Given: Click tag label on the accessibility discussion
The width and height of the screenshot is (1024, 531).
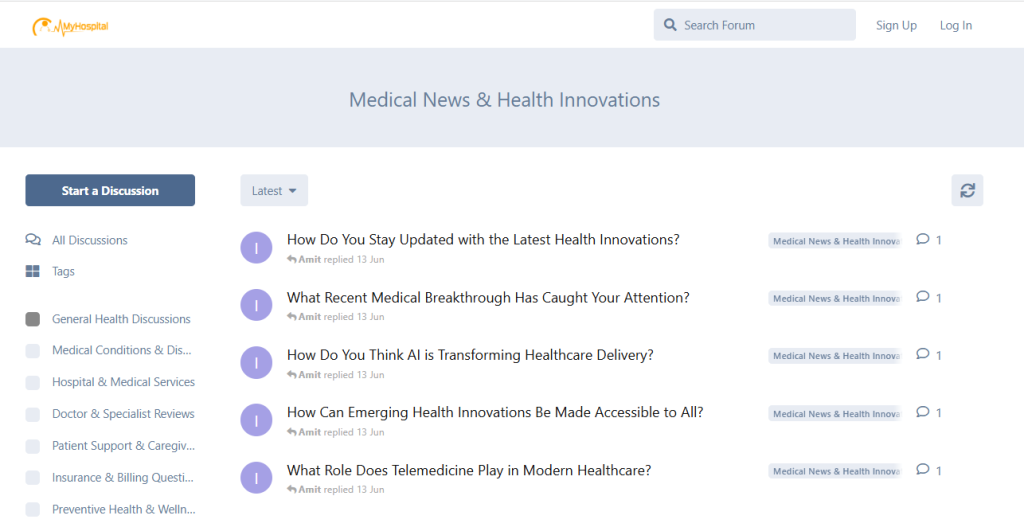Looking at the screenshot, I should click(835, 414).
